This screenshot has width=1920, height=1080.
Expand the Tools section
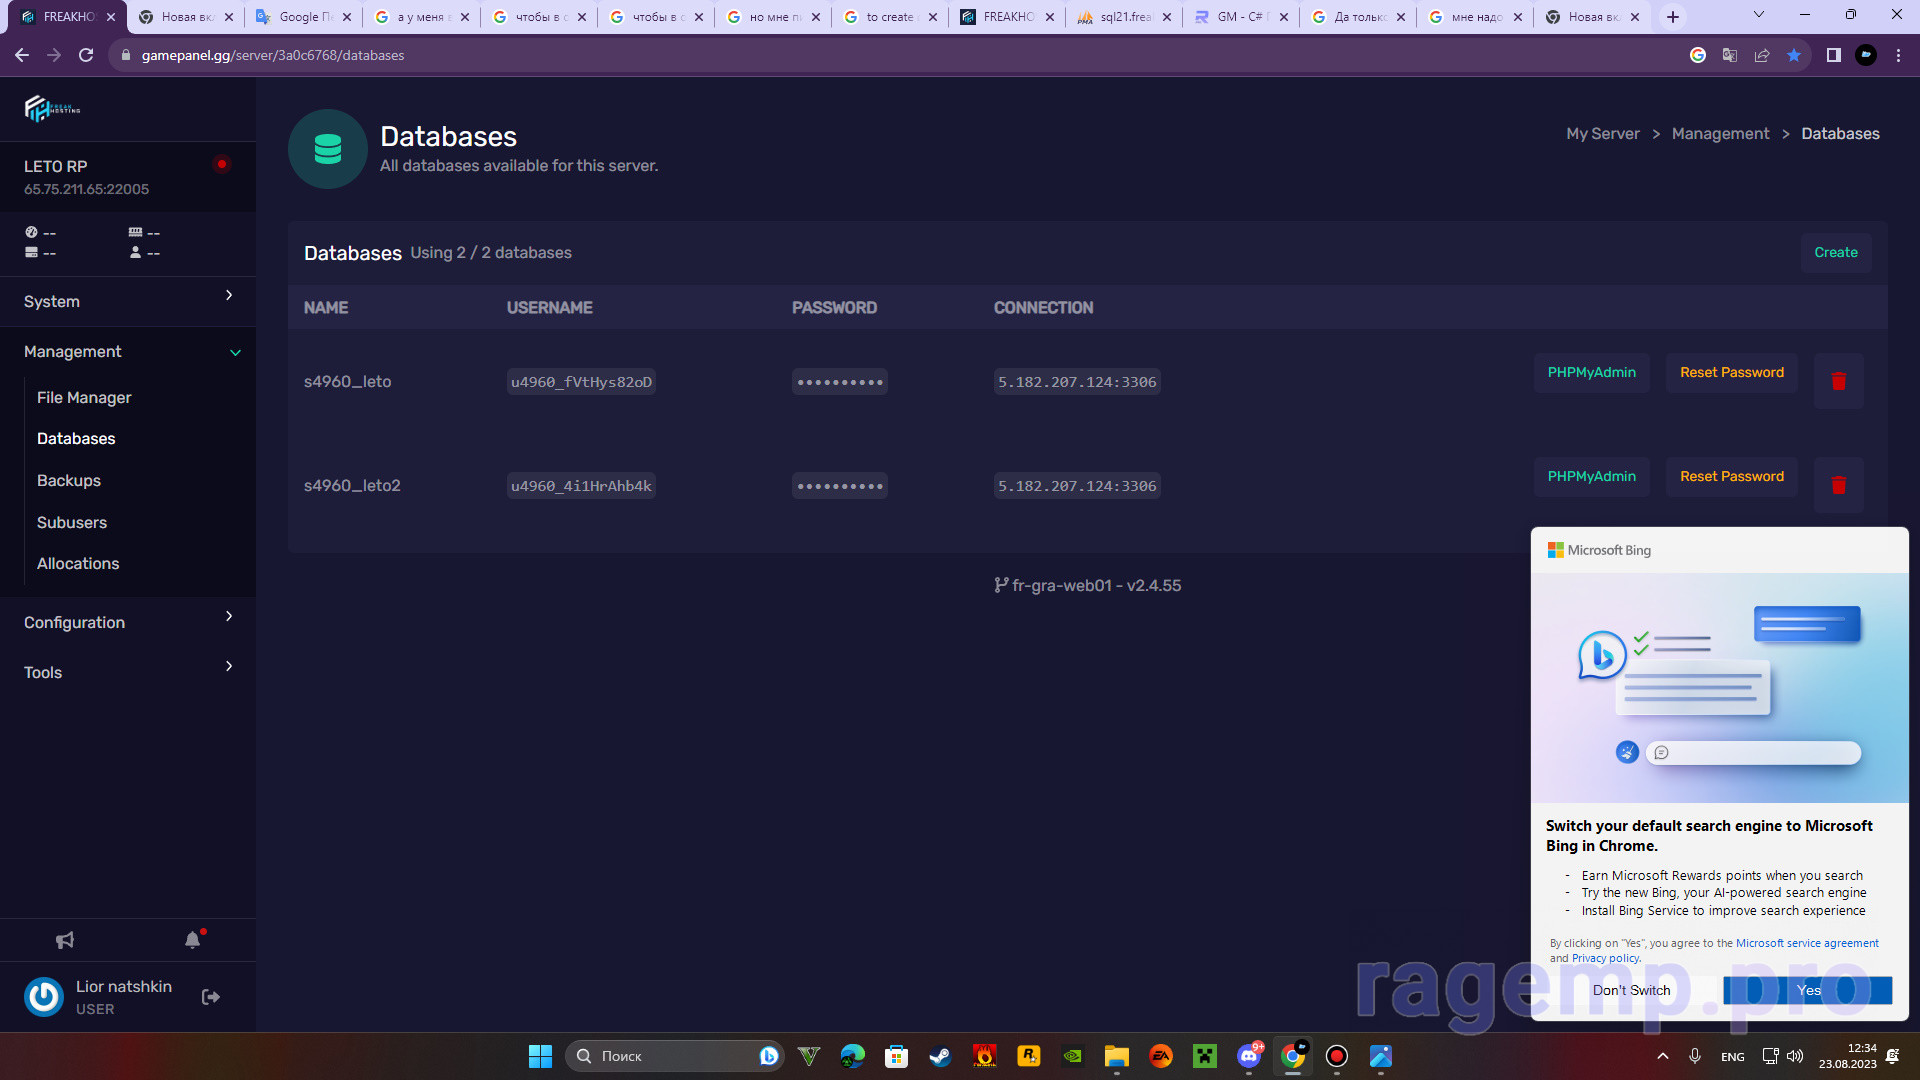click(x=128, y=672)
